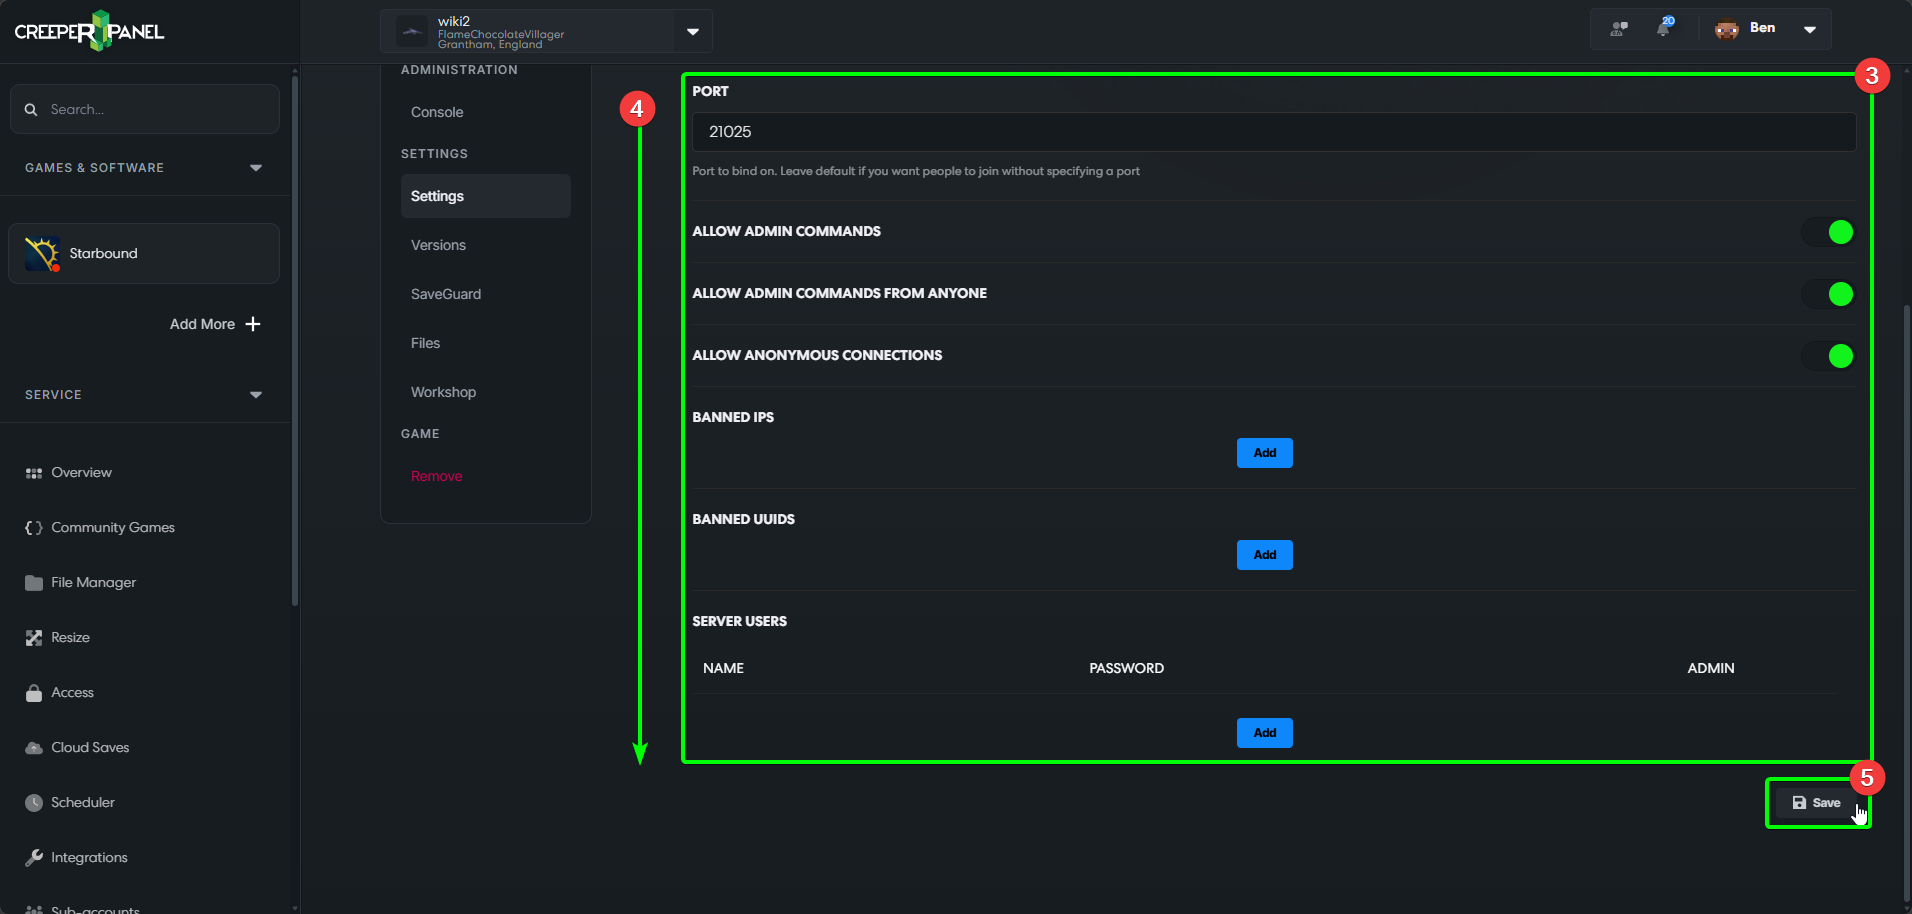This screenshot has height=914, width=1912.
Task: Collapse the Games & Software section
Action: 256,168
